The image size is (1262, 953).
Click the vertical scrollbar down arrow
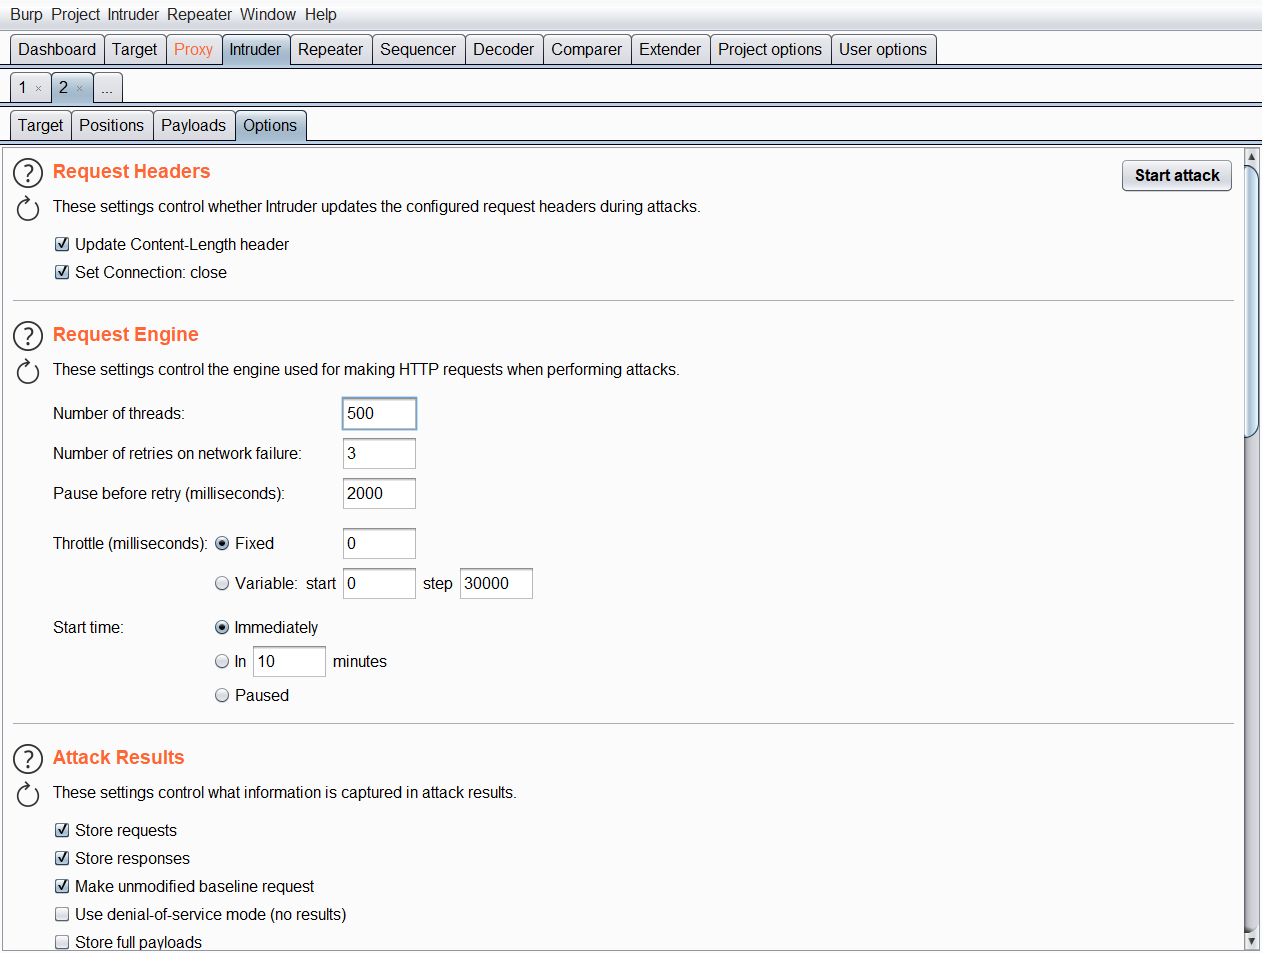point(1251,941)
